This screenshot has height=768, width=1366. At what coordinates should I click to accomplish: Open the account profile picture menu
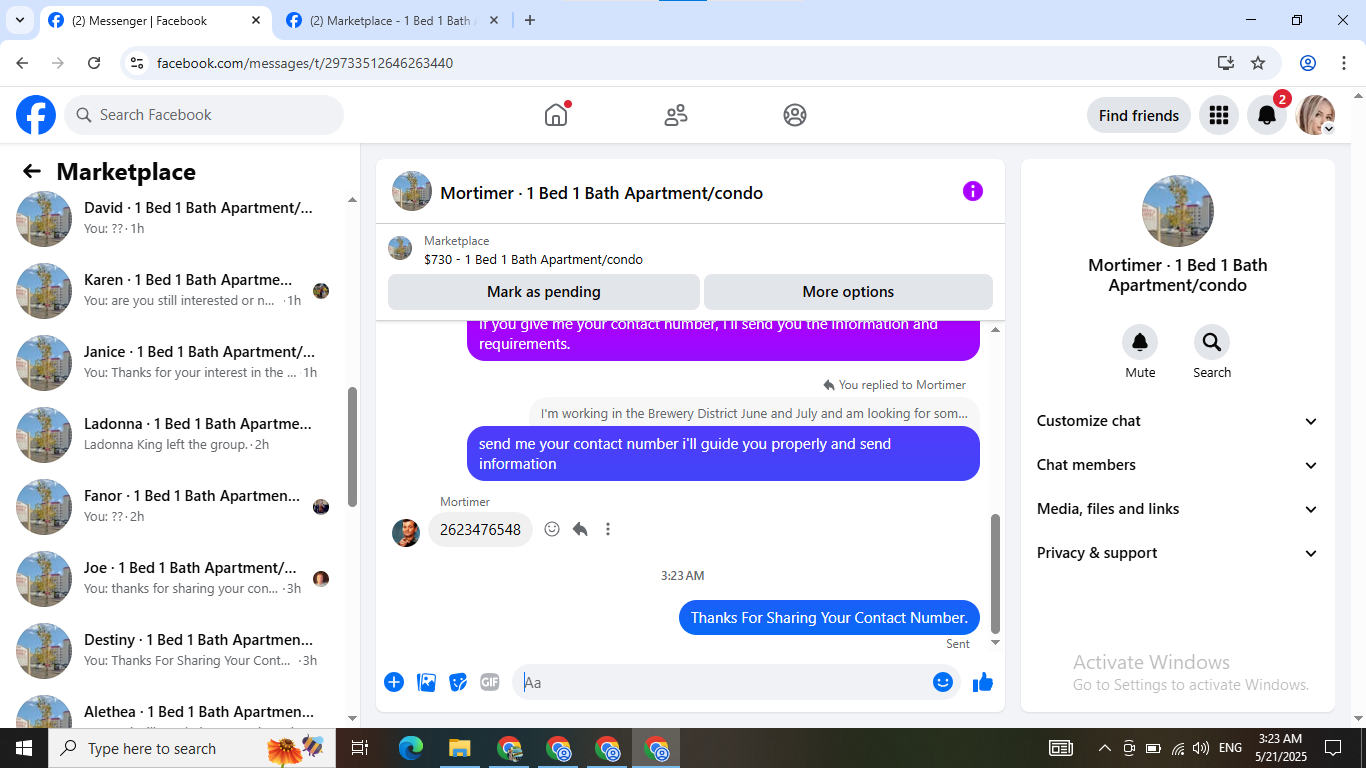tap(1315, 115)
